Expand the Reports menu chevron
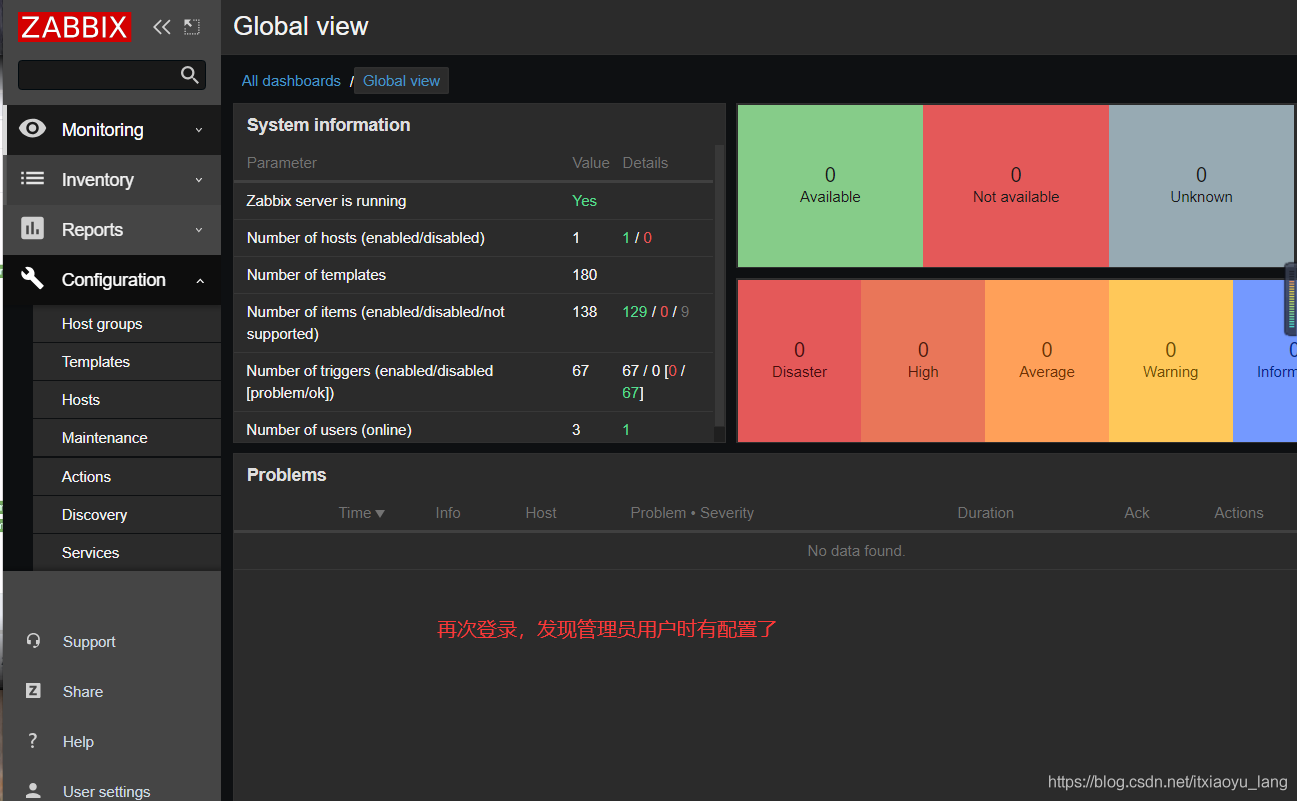 click(199, 230)
